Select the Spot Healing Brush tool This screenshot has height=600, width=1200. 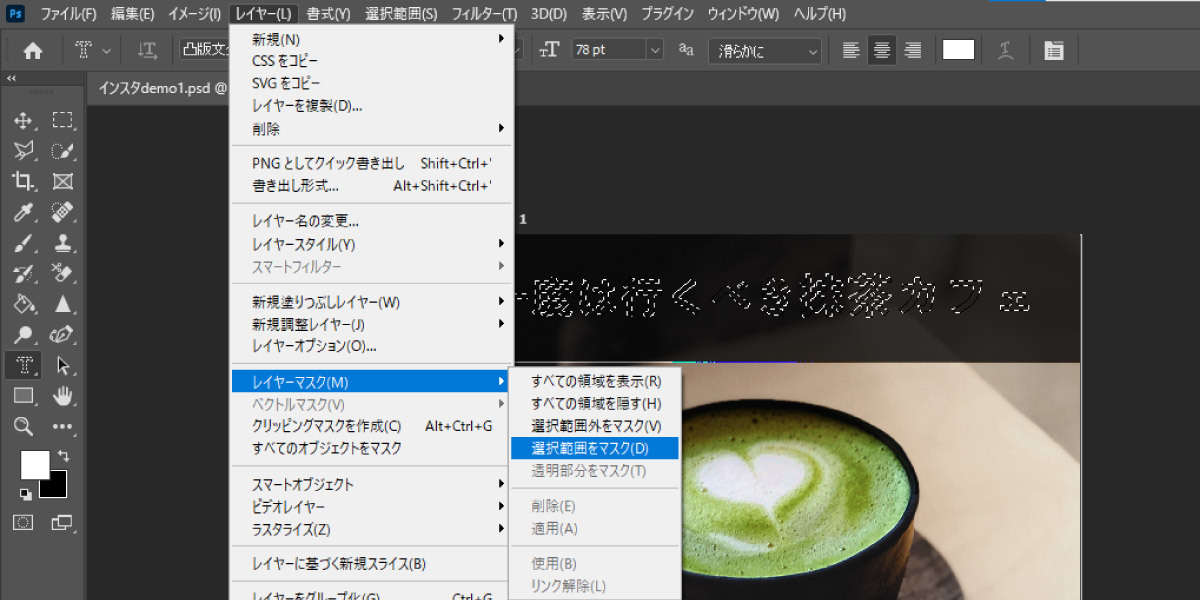[x=62, y=213]
